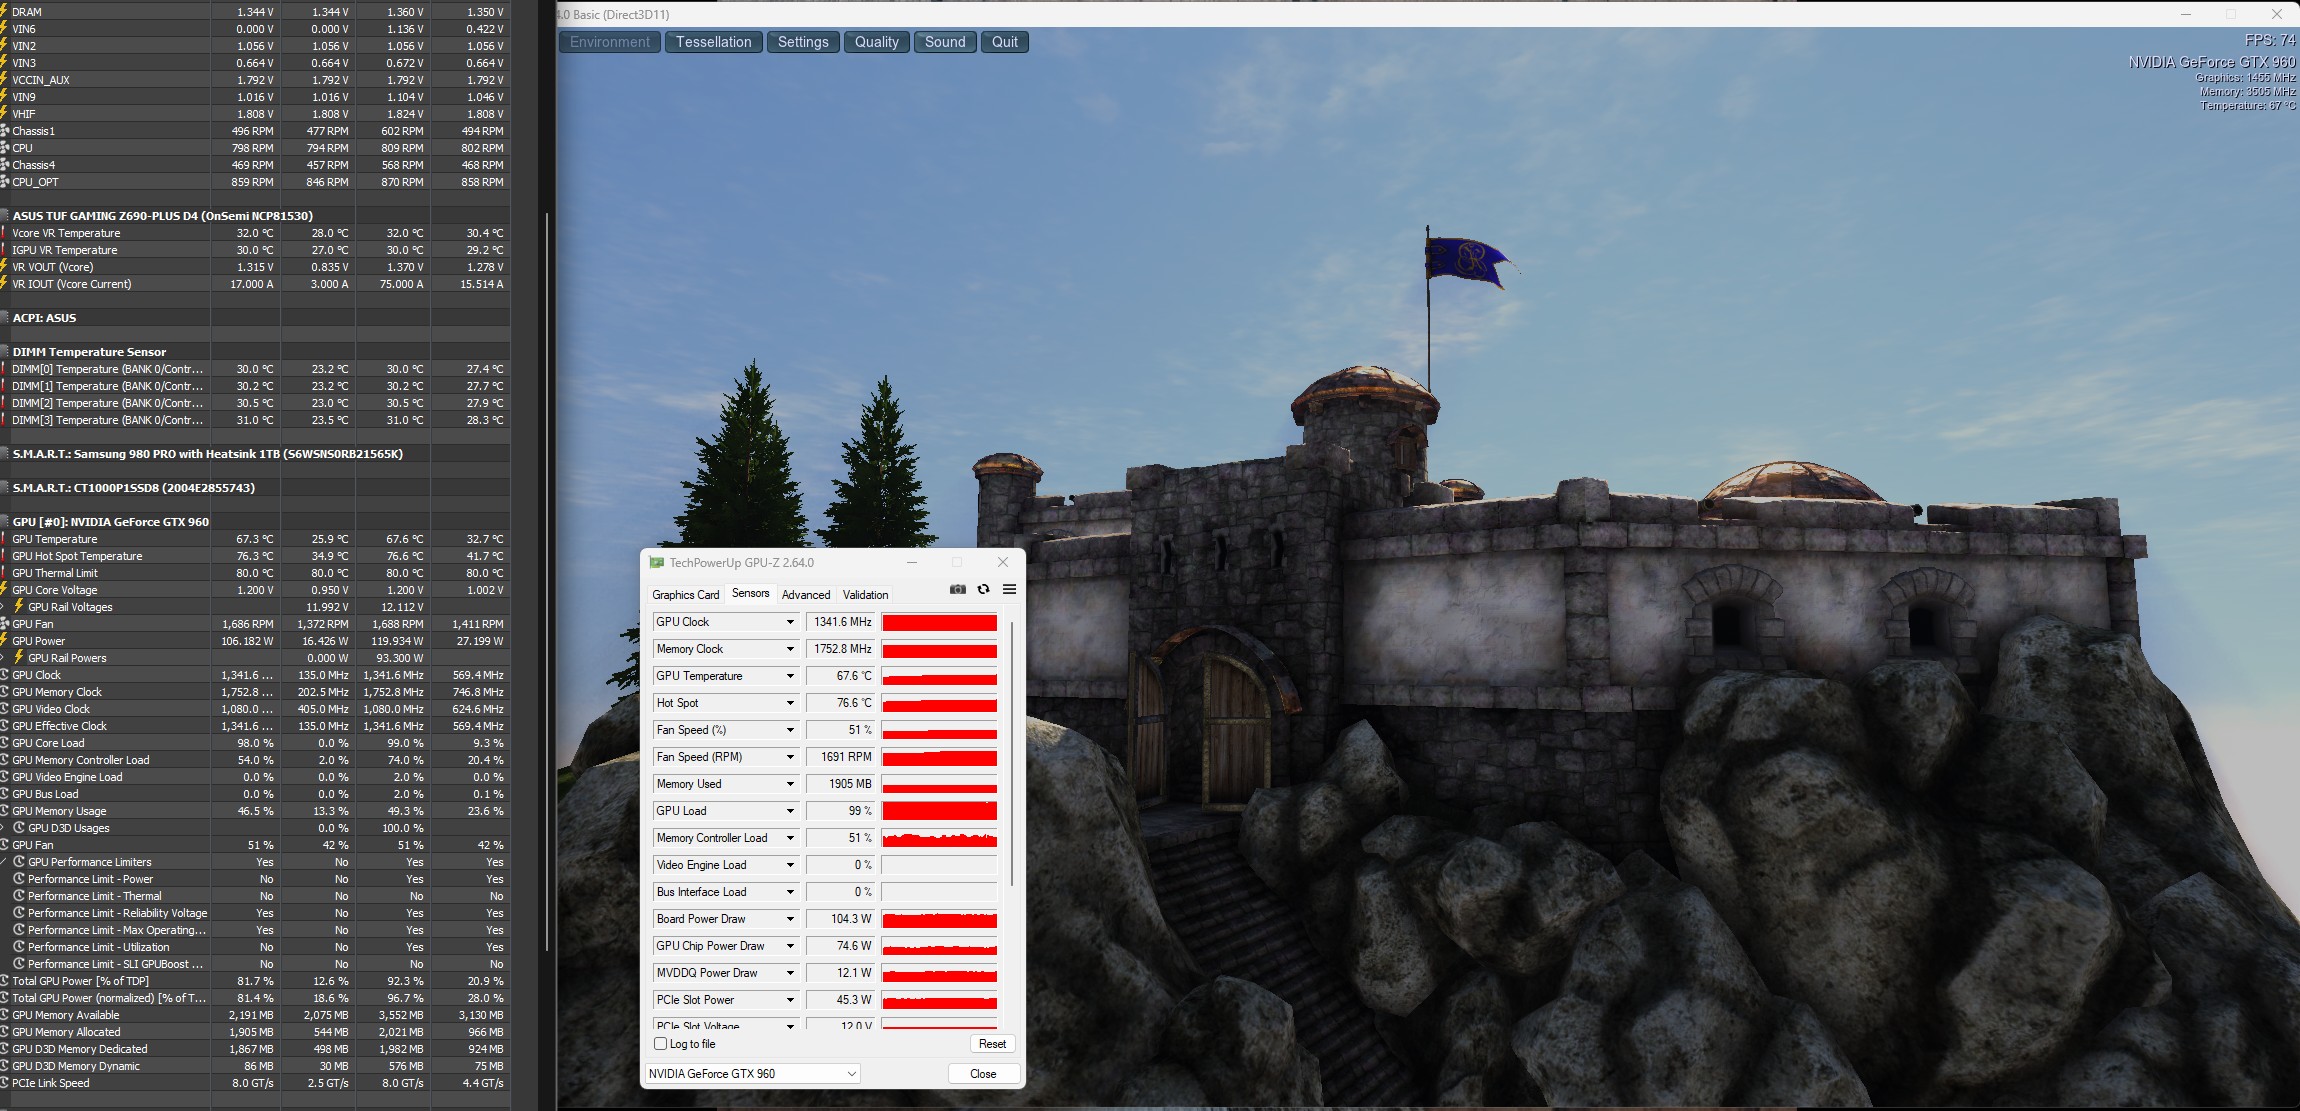This screenshot has width=2300, height=1111.
Task: Select GPU [#0]: NVIDIA GeForce GTX 960 header
Action: 256,522
